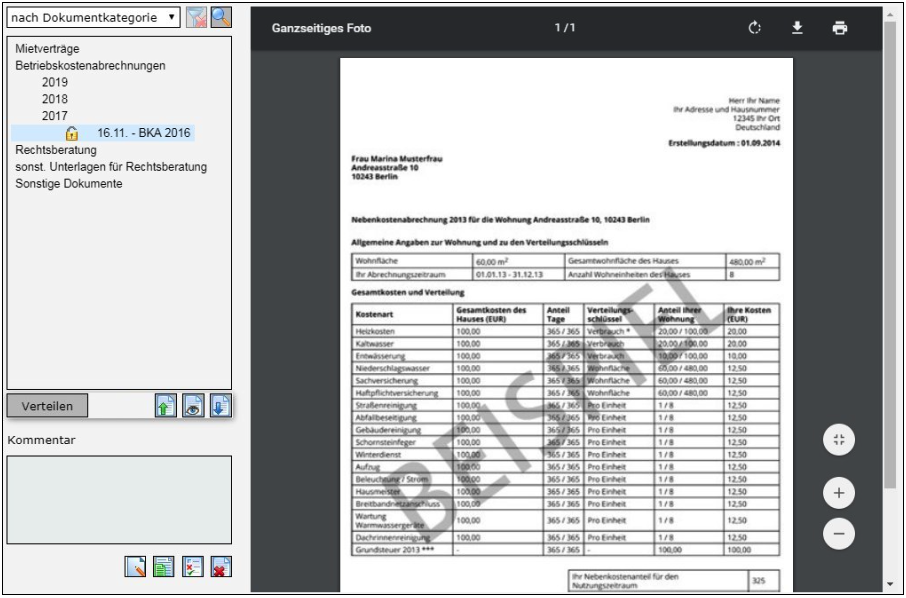The image size is (906, 598).
Task: Click 'Frau Marina Musterfrau' in the document
Action: 396,158
